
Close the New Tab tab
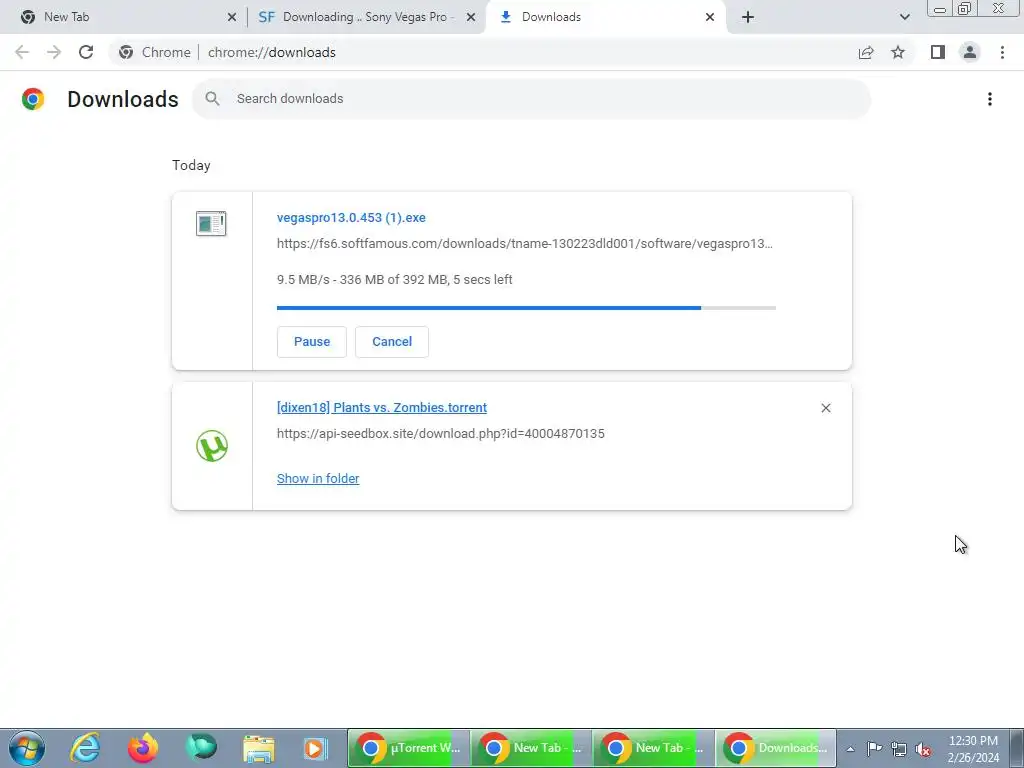click(232, 17)
